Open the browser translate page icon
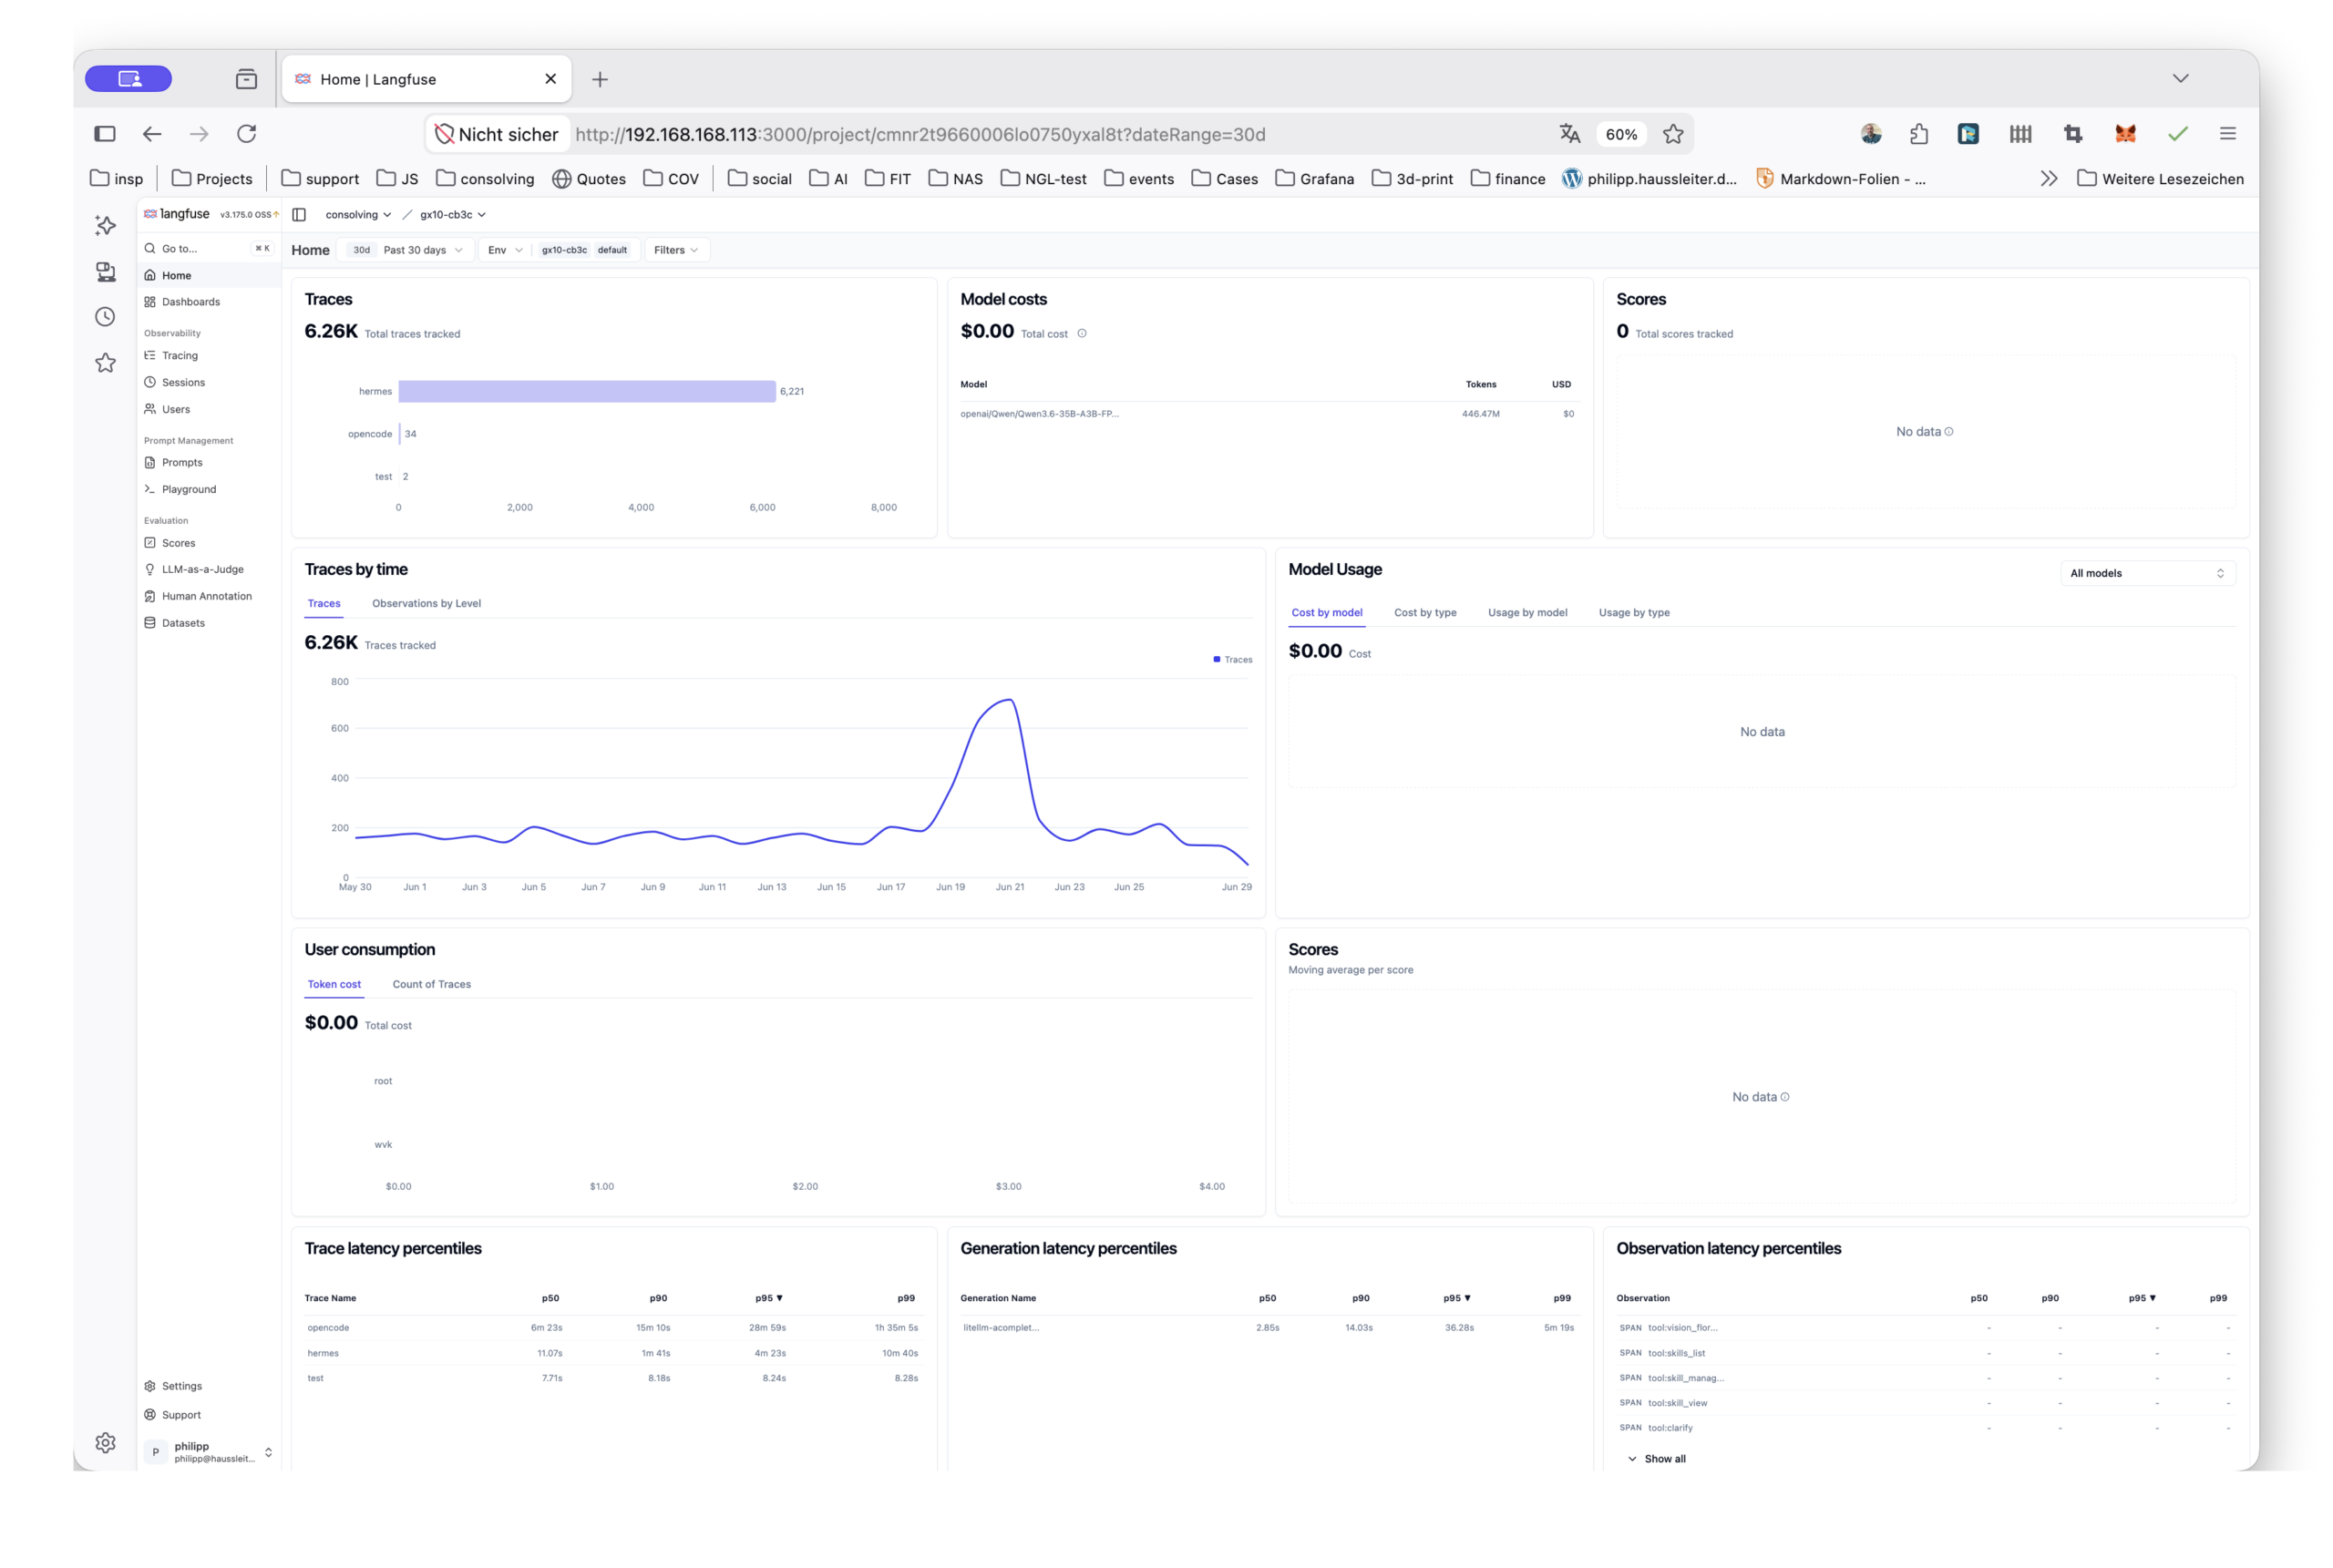The image size is (2333, 1568). click(x=1570, y=134)
